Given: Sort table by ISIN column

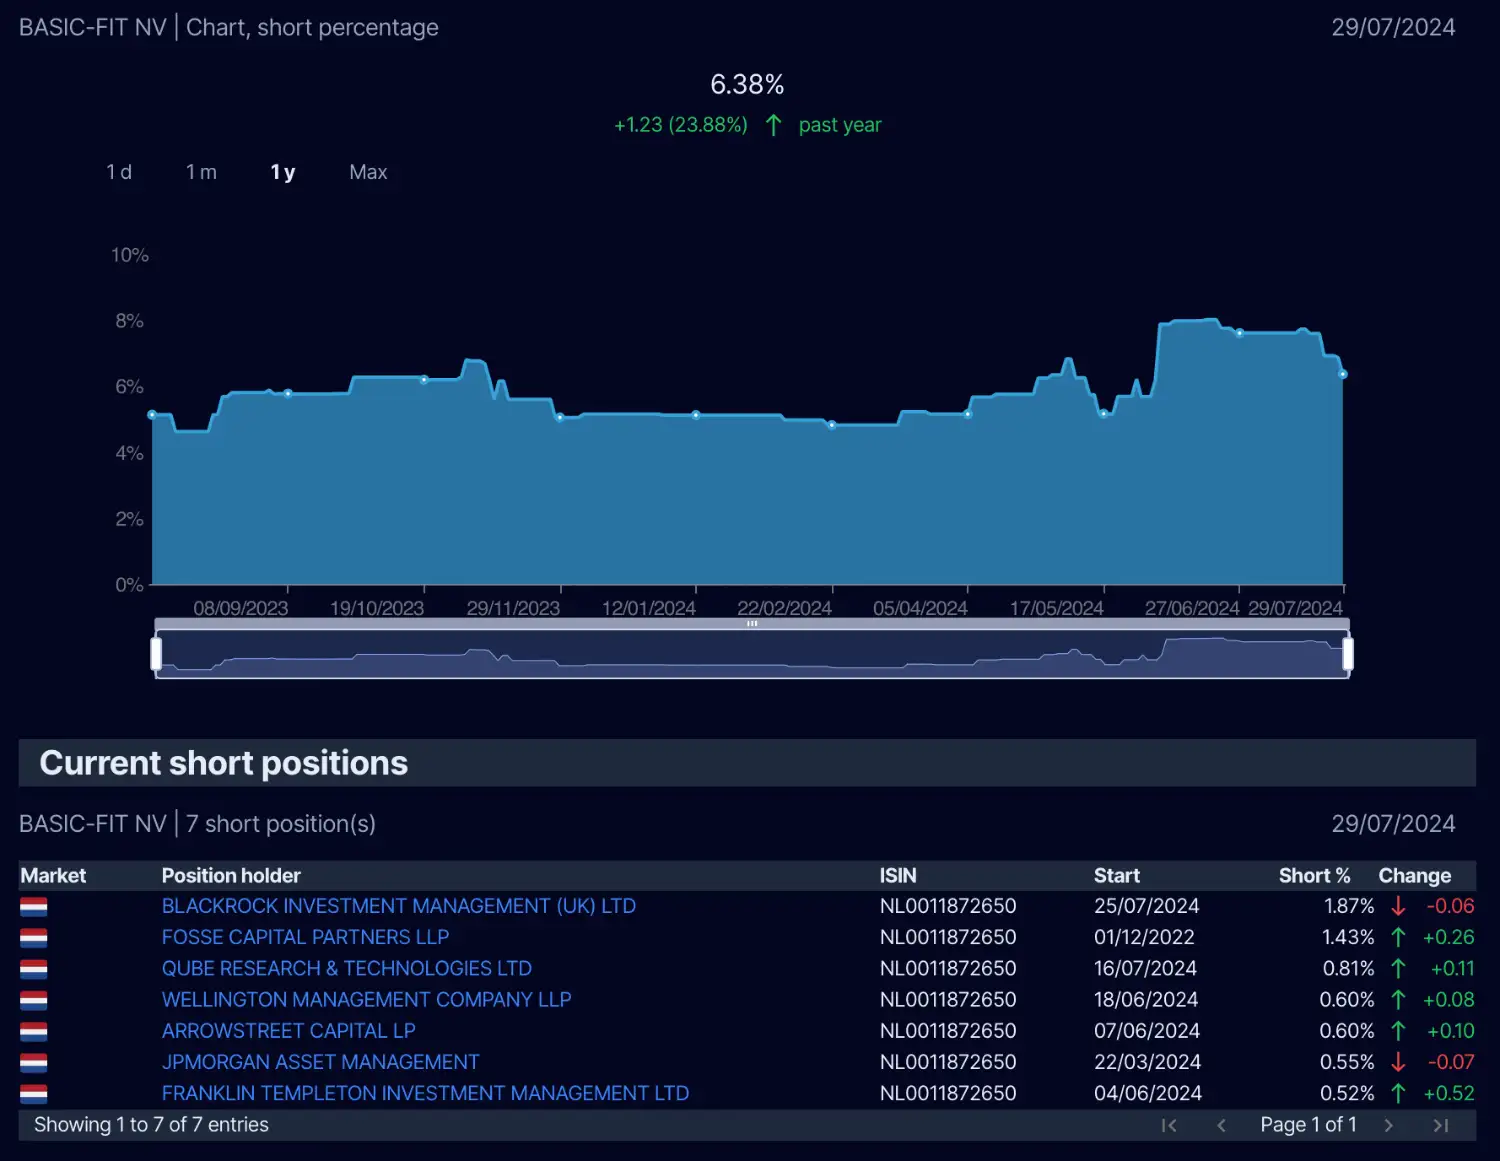Looking at the screenshot, I should pos(898,876).
